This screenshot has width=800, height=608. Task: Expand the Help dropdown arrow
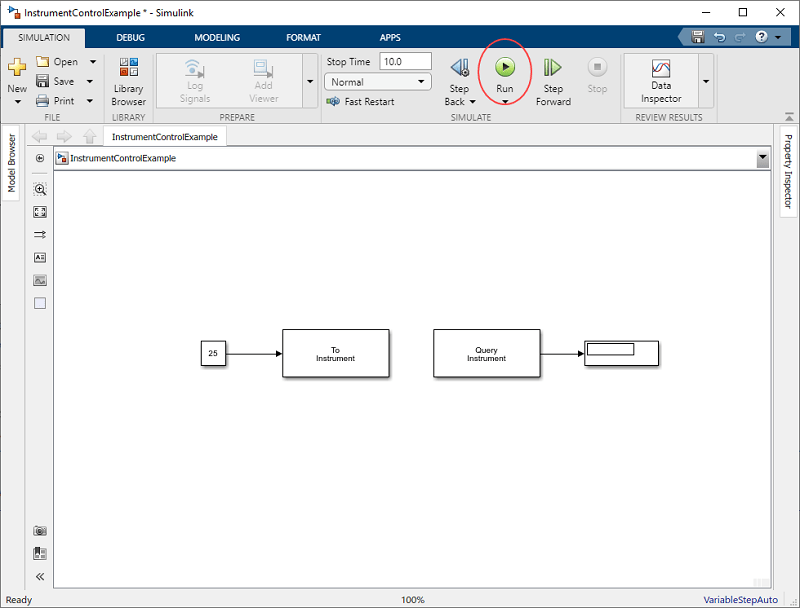[x=778, y=37]
